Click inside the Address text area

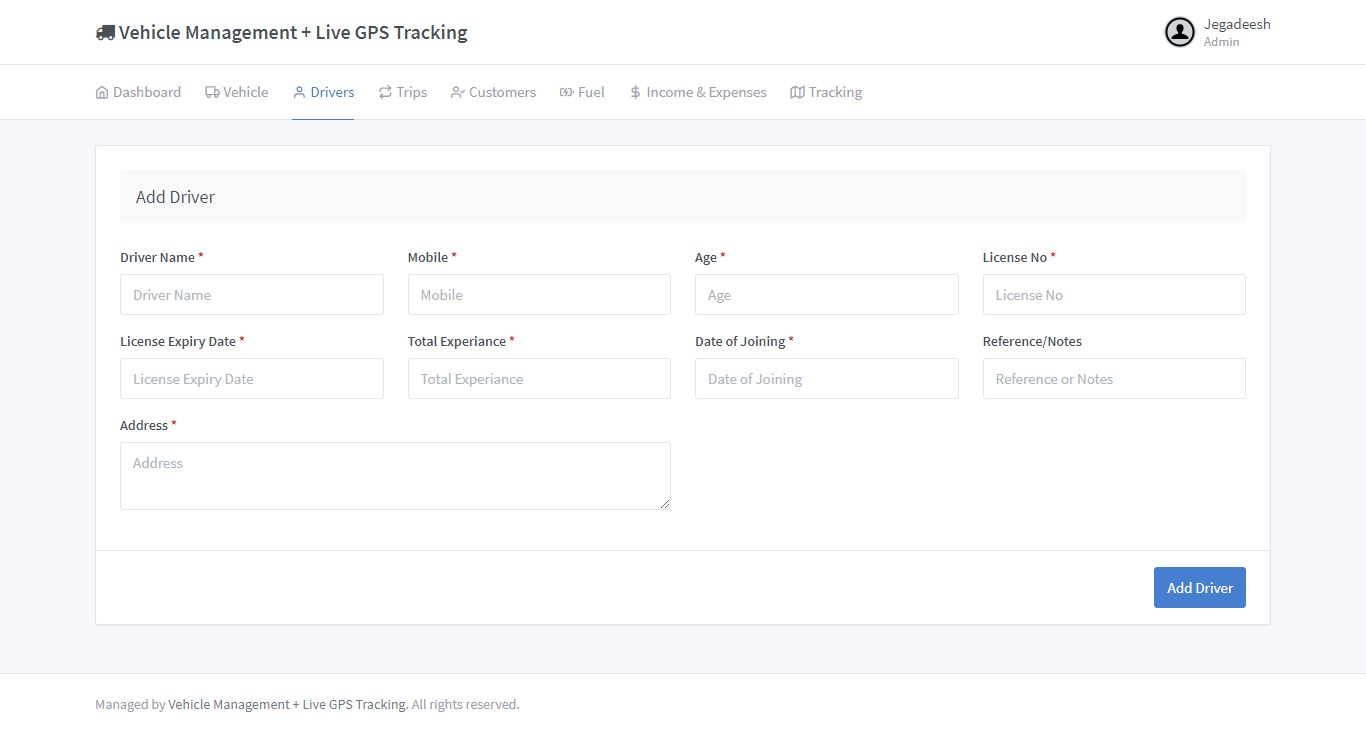395,476
